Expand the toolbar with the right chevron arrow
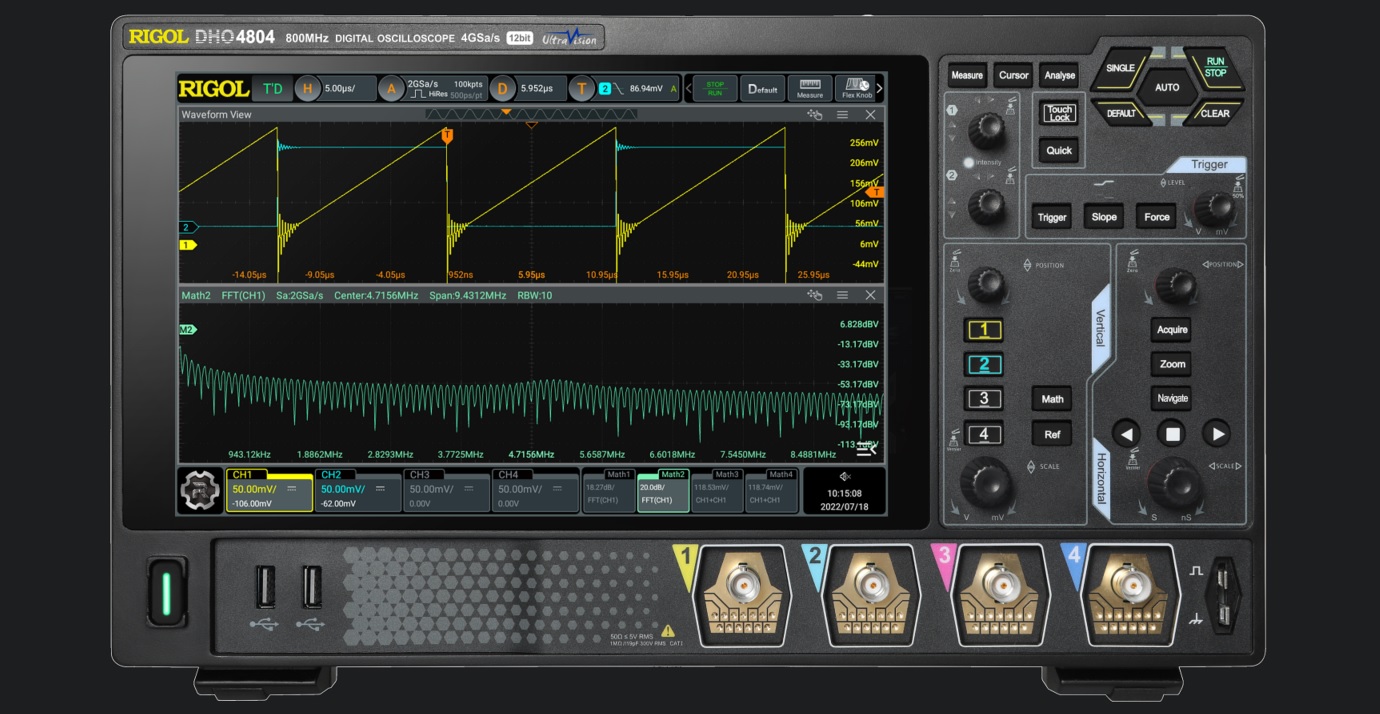This screenshot has width=1380, height=714. click(x=879, y=88)
